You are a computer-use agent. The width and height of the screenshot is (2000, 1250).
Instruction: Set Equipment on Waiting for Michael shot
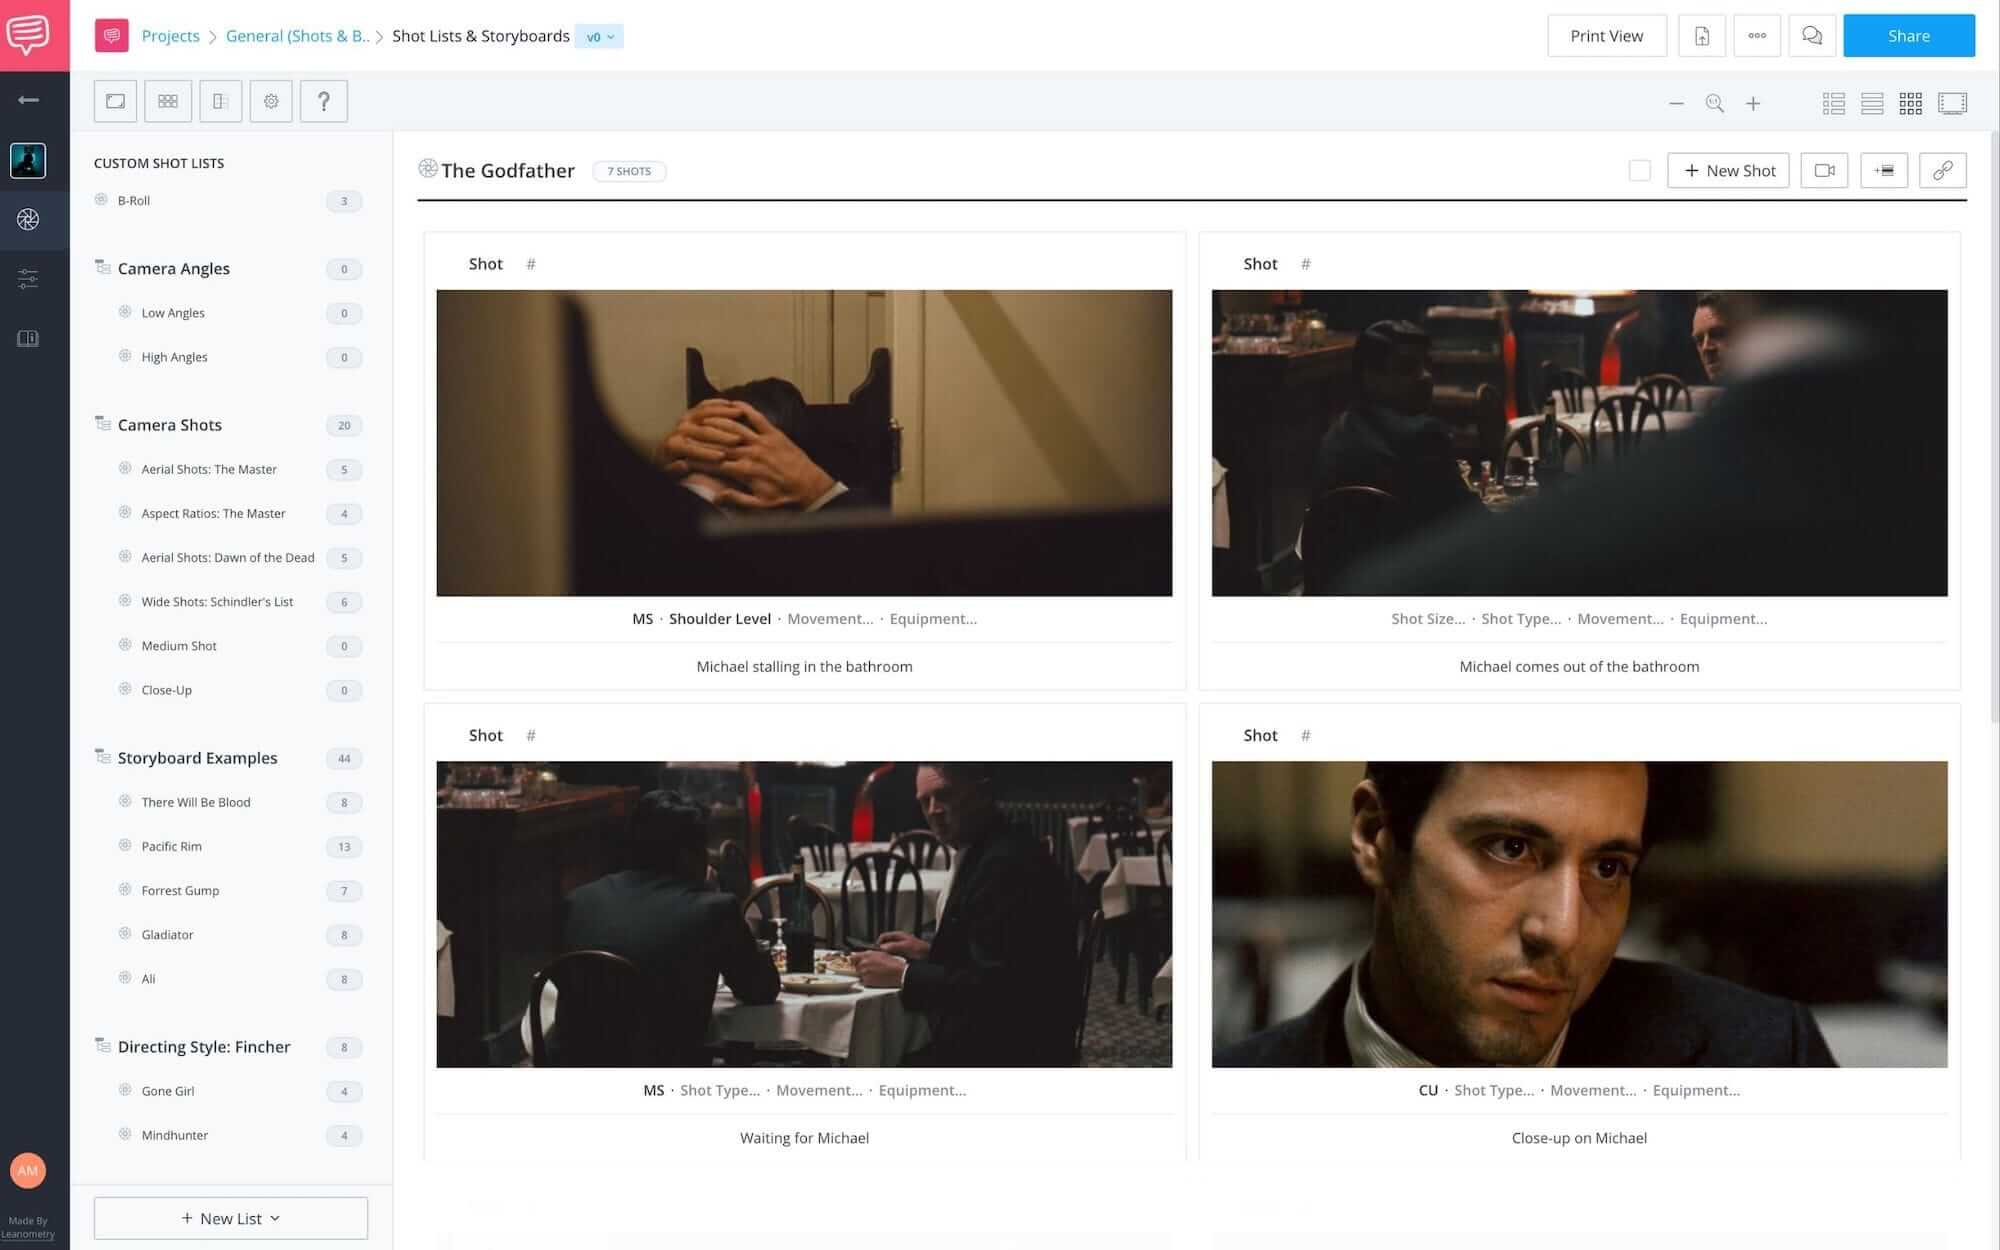[922, 1091]
